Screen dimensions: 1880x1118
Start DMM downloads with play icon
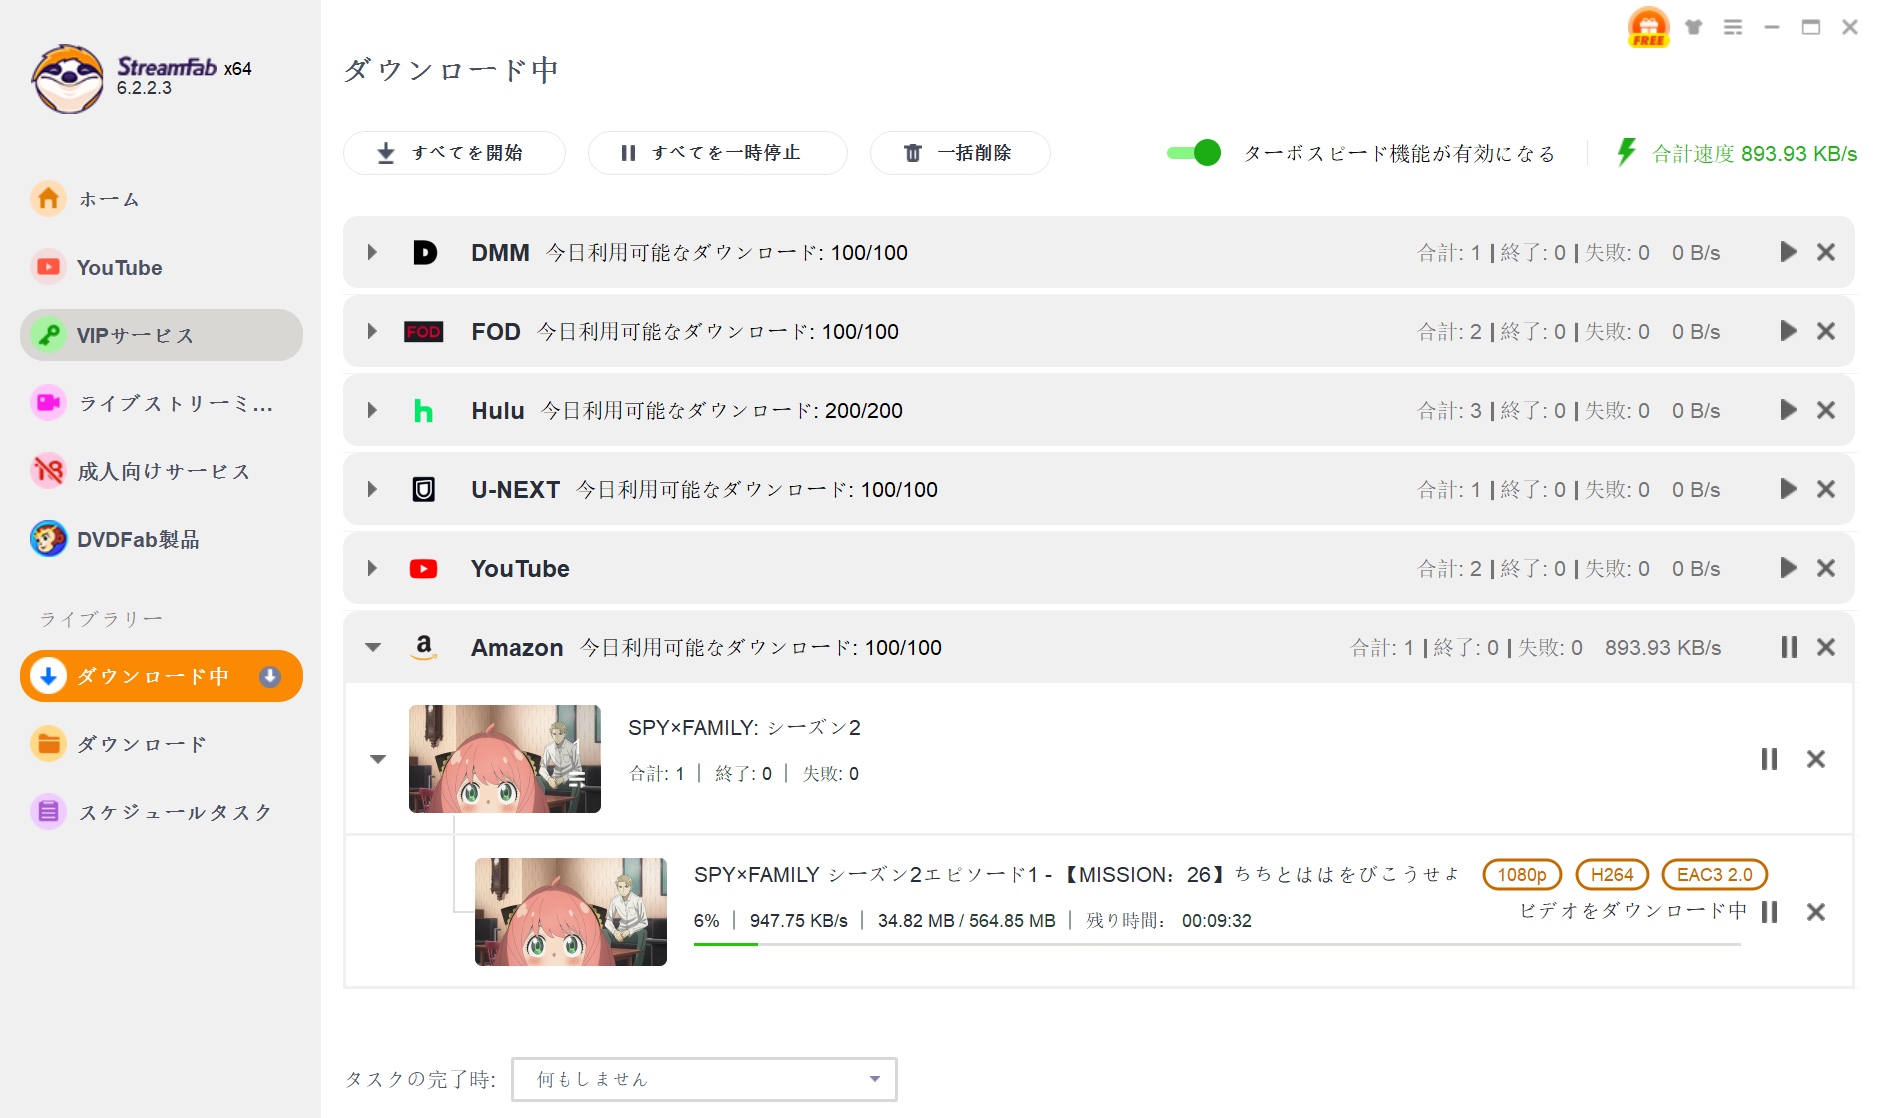(1788, 252)
